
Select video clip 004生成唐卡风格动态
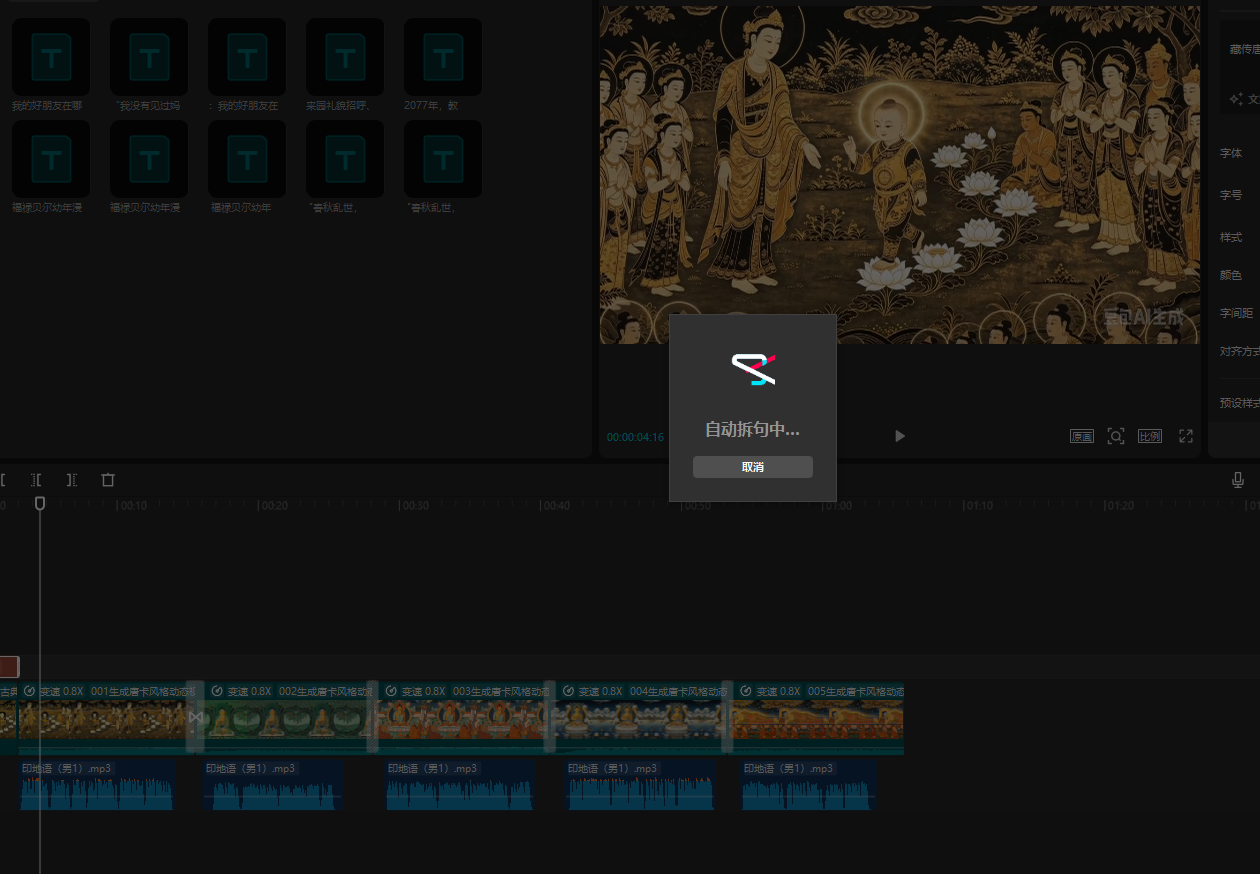640,718
